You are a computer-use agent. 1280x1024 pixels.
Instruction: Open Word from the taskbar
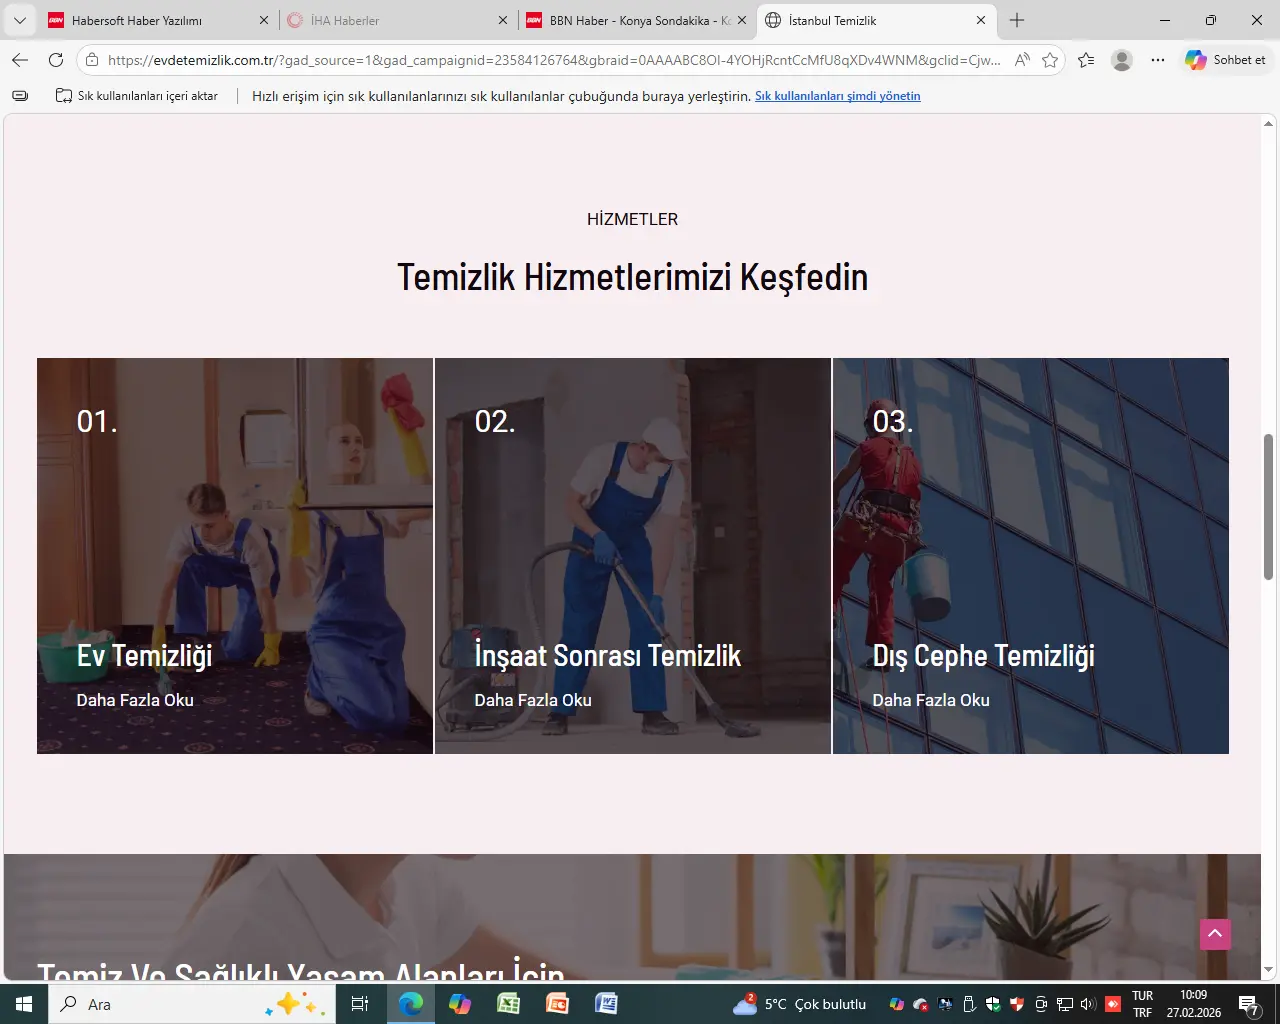[606, 1003]
